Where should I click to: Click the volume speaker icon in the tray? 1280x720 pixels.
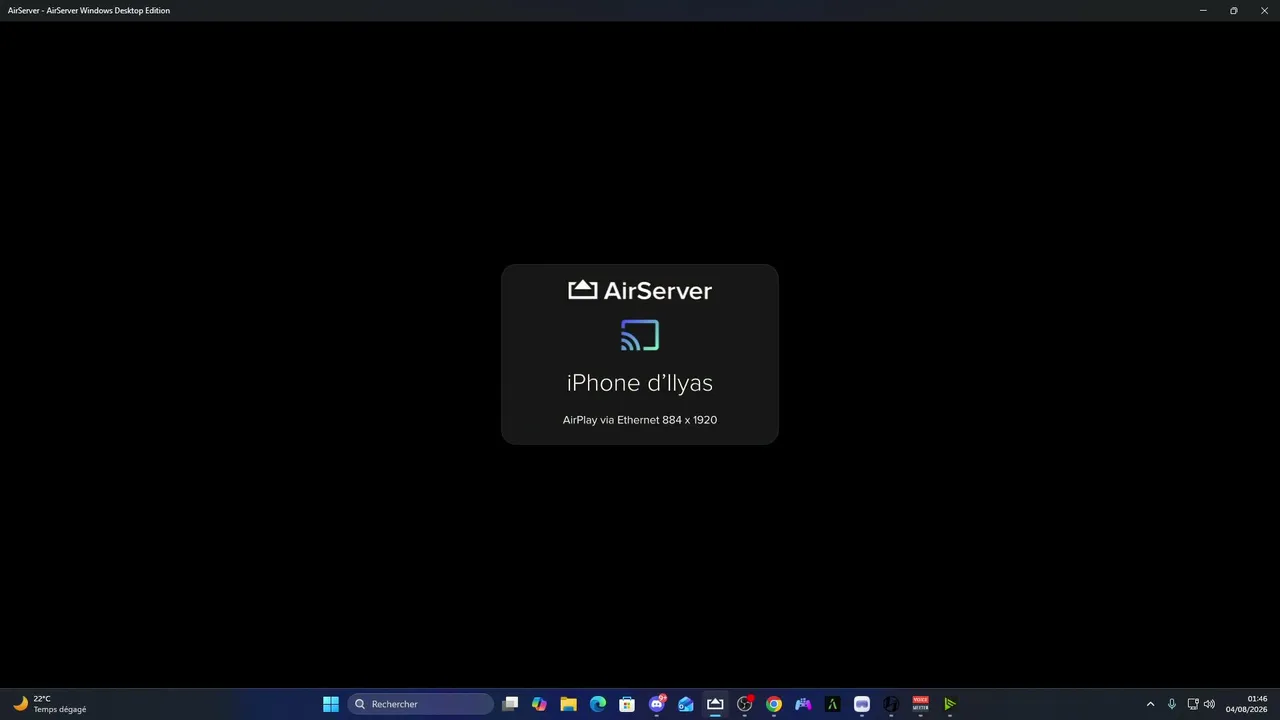1210,704
